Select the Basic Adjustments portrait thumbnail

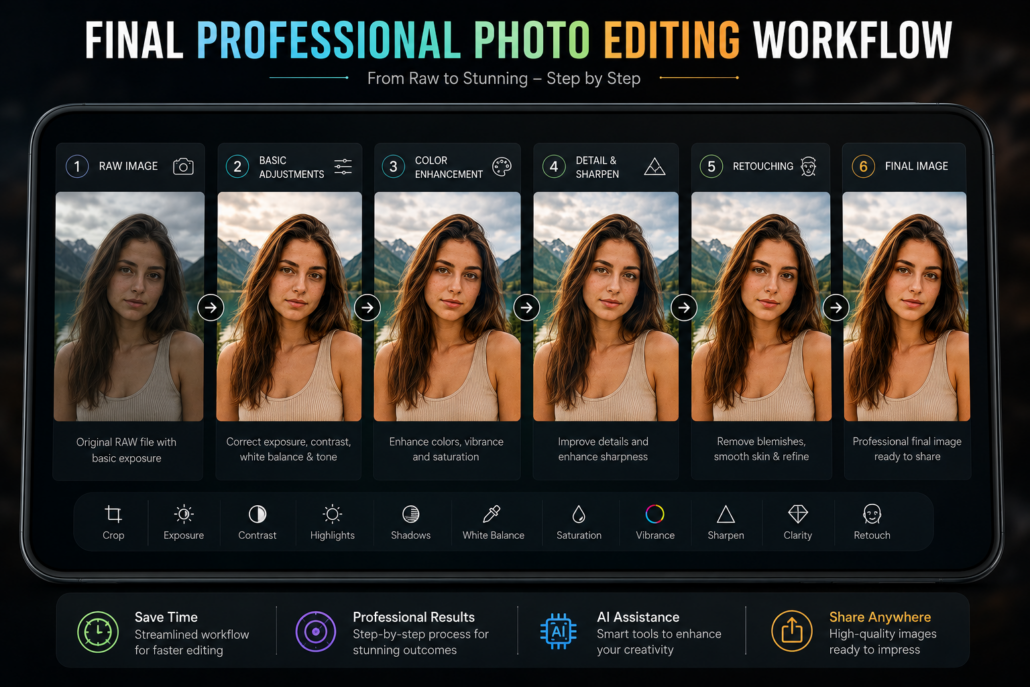(x=289, y=306)
